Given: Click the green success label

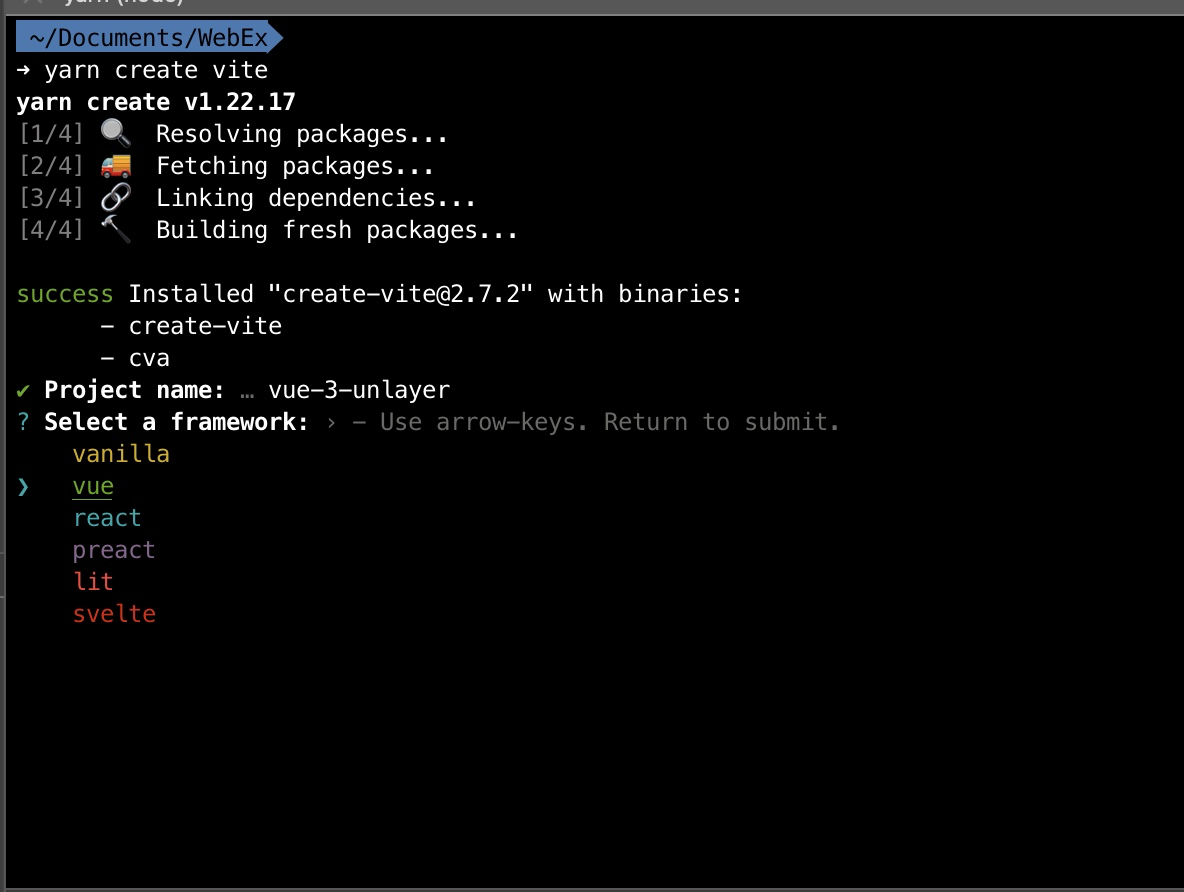Looking at the screenshot, I should (65, 294).
